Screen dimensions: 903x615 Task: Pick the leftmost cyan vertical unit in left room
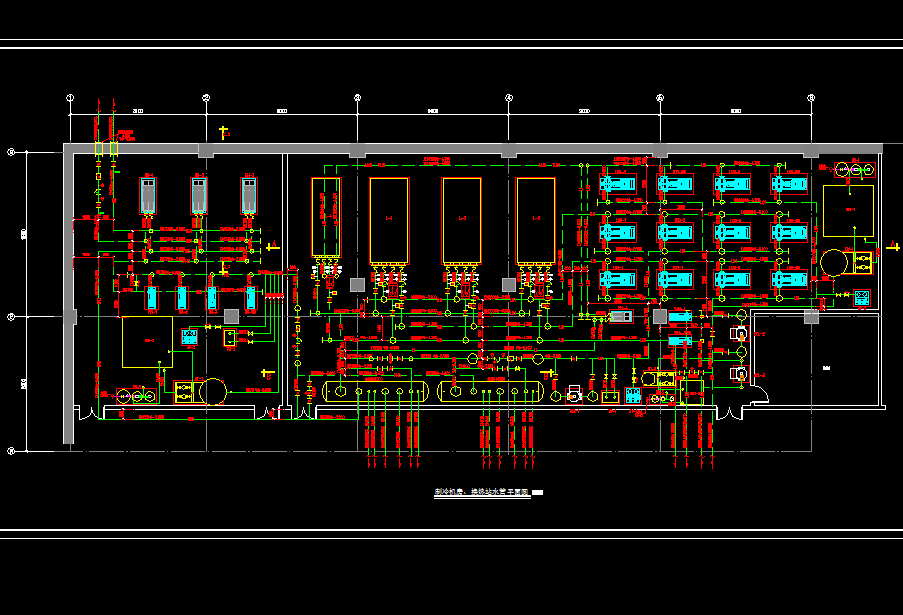click(x=152, y=298)
